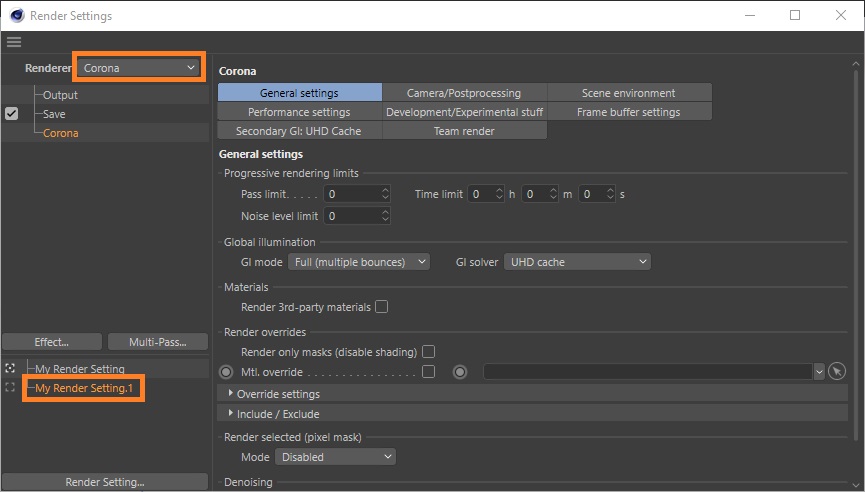This screenshot has width=865, height=492.
Task: Open the Mtl. override link field arrow
Action: pos(819,372)
